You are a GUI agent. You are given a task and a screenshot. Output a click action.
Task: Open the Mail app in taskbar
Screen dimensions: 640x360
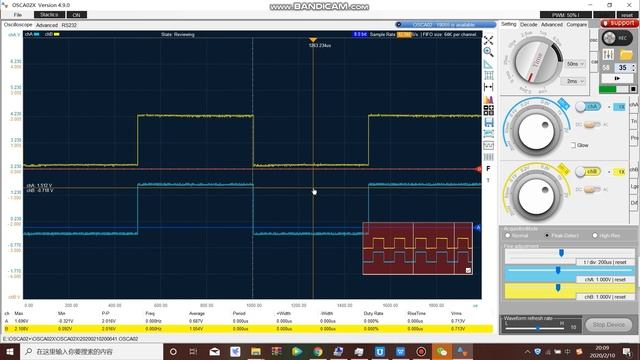coord(215,351)
